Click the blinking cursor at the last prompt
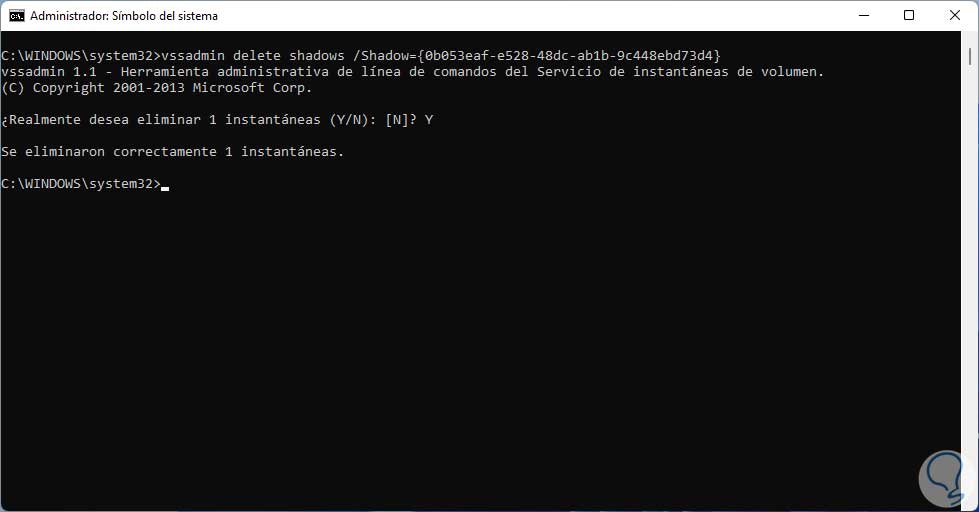 (165, 186)
